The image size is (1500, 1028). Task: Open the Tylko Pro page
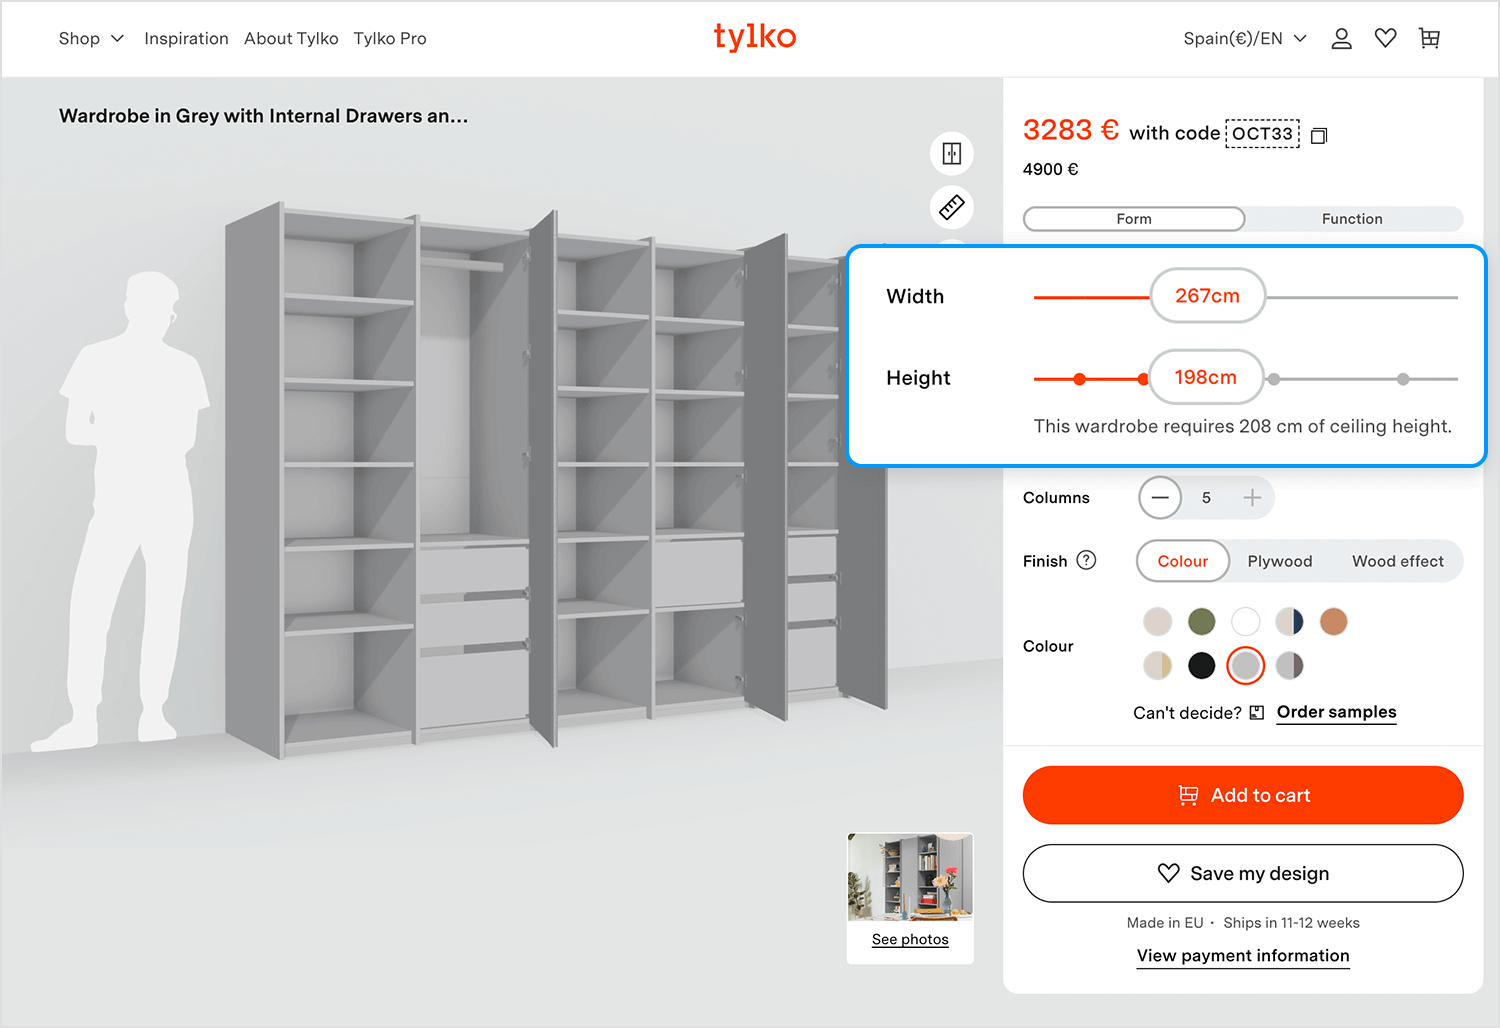(x=390, y=38)
